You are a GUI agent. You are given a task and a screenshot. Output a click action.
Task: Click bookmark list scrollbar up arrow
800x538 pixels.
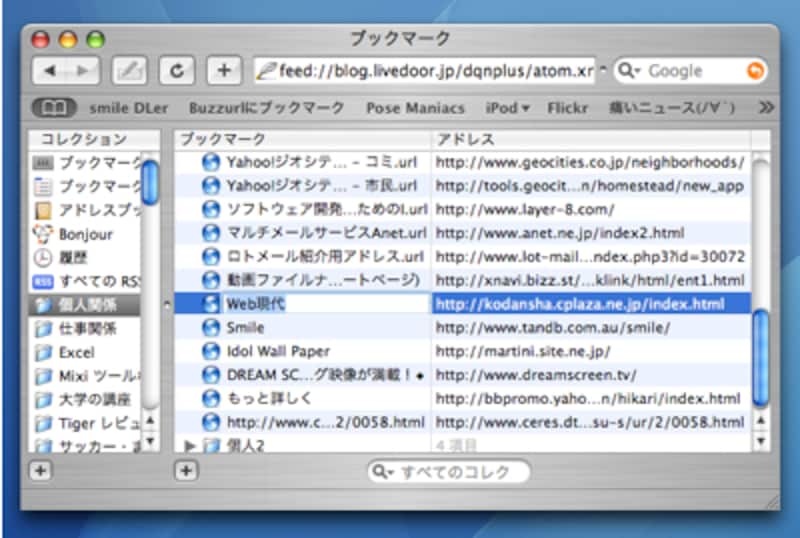point(761,421)
